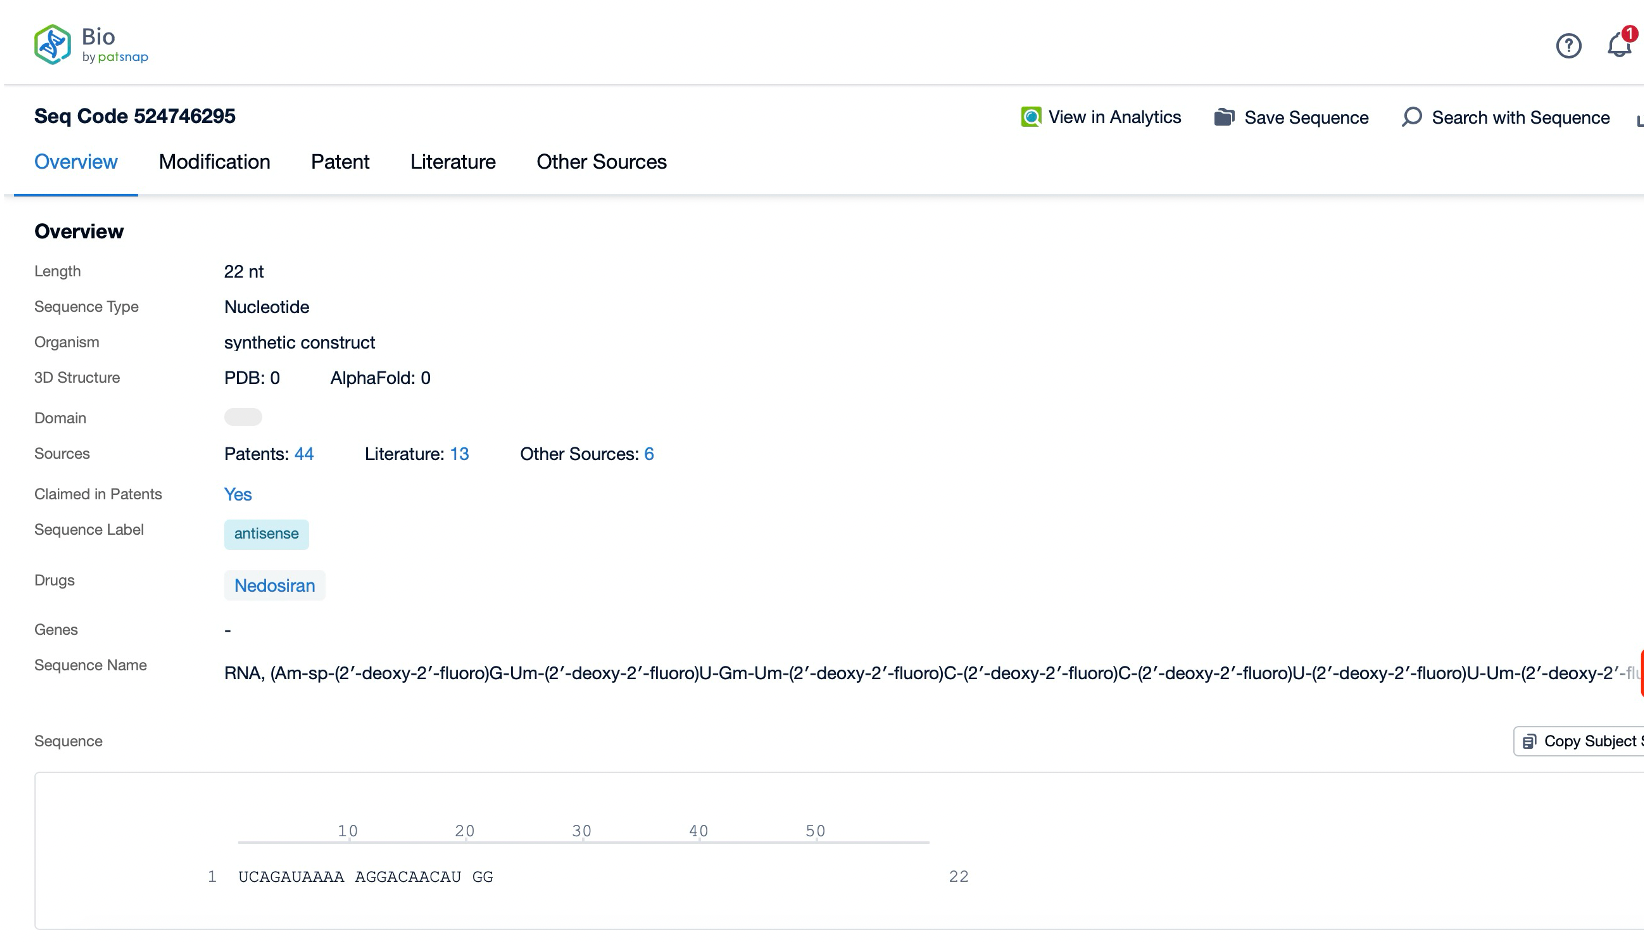Click the Domain placeholder pill

(x=243, y=417)
